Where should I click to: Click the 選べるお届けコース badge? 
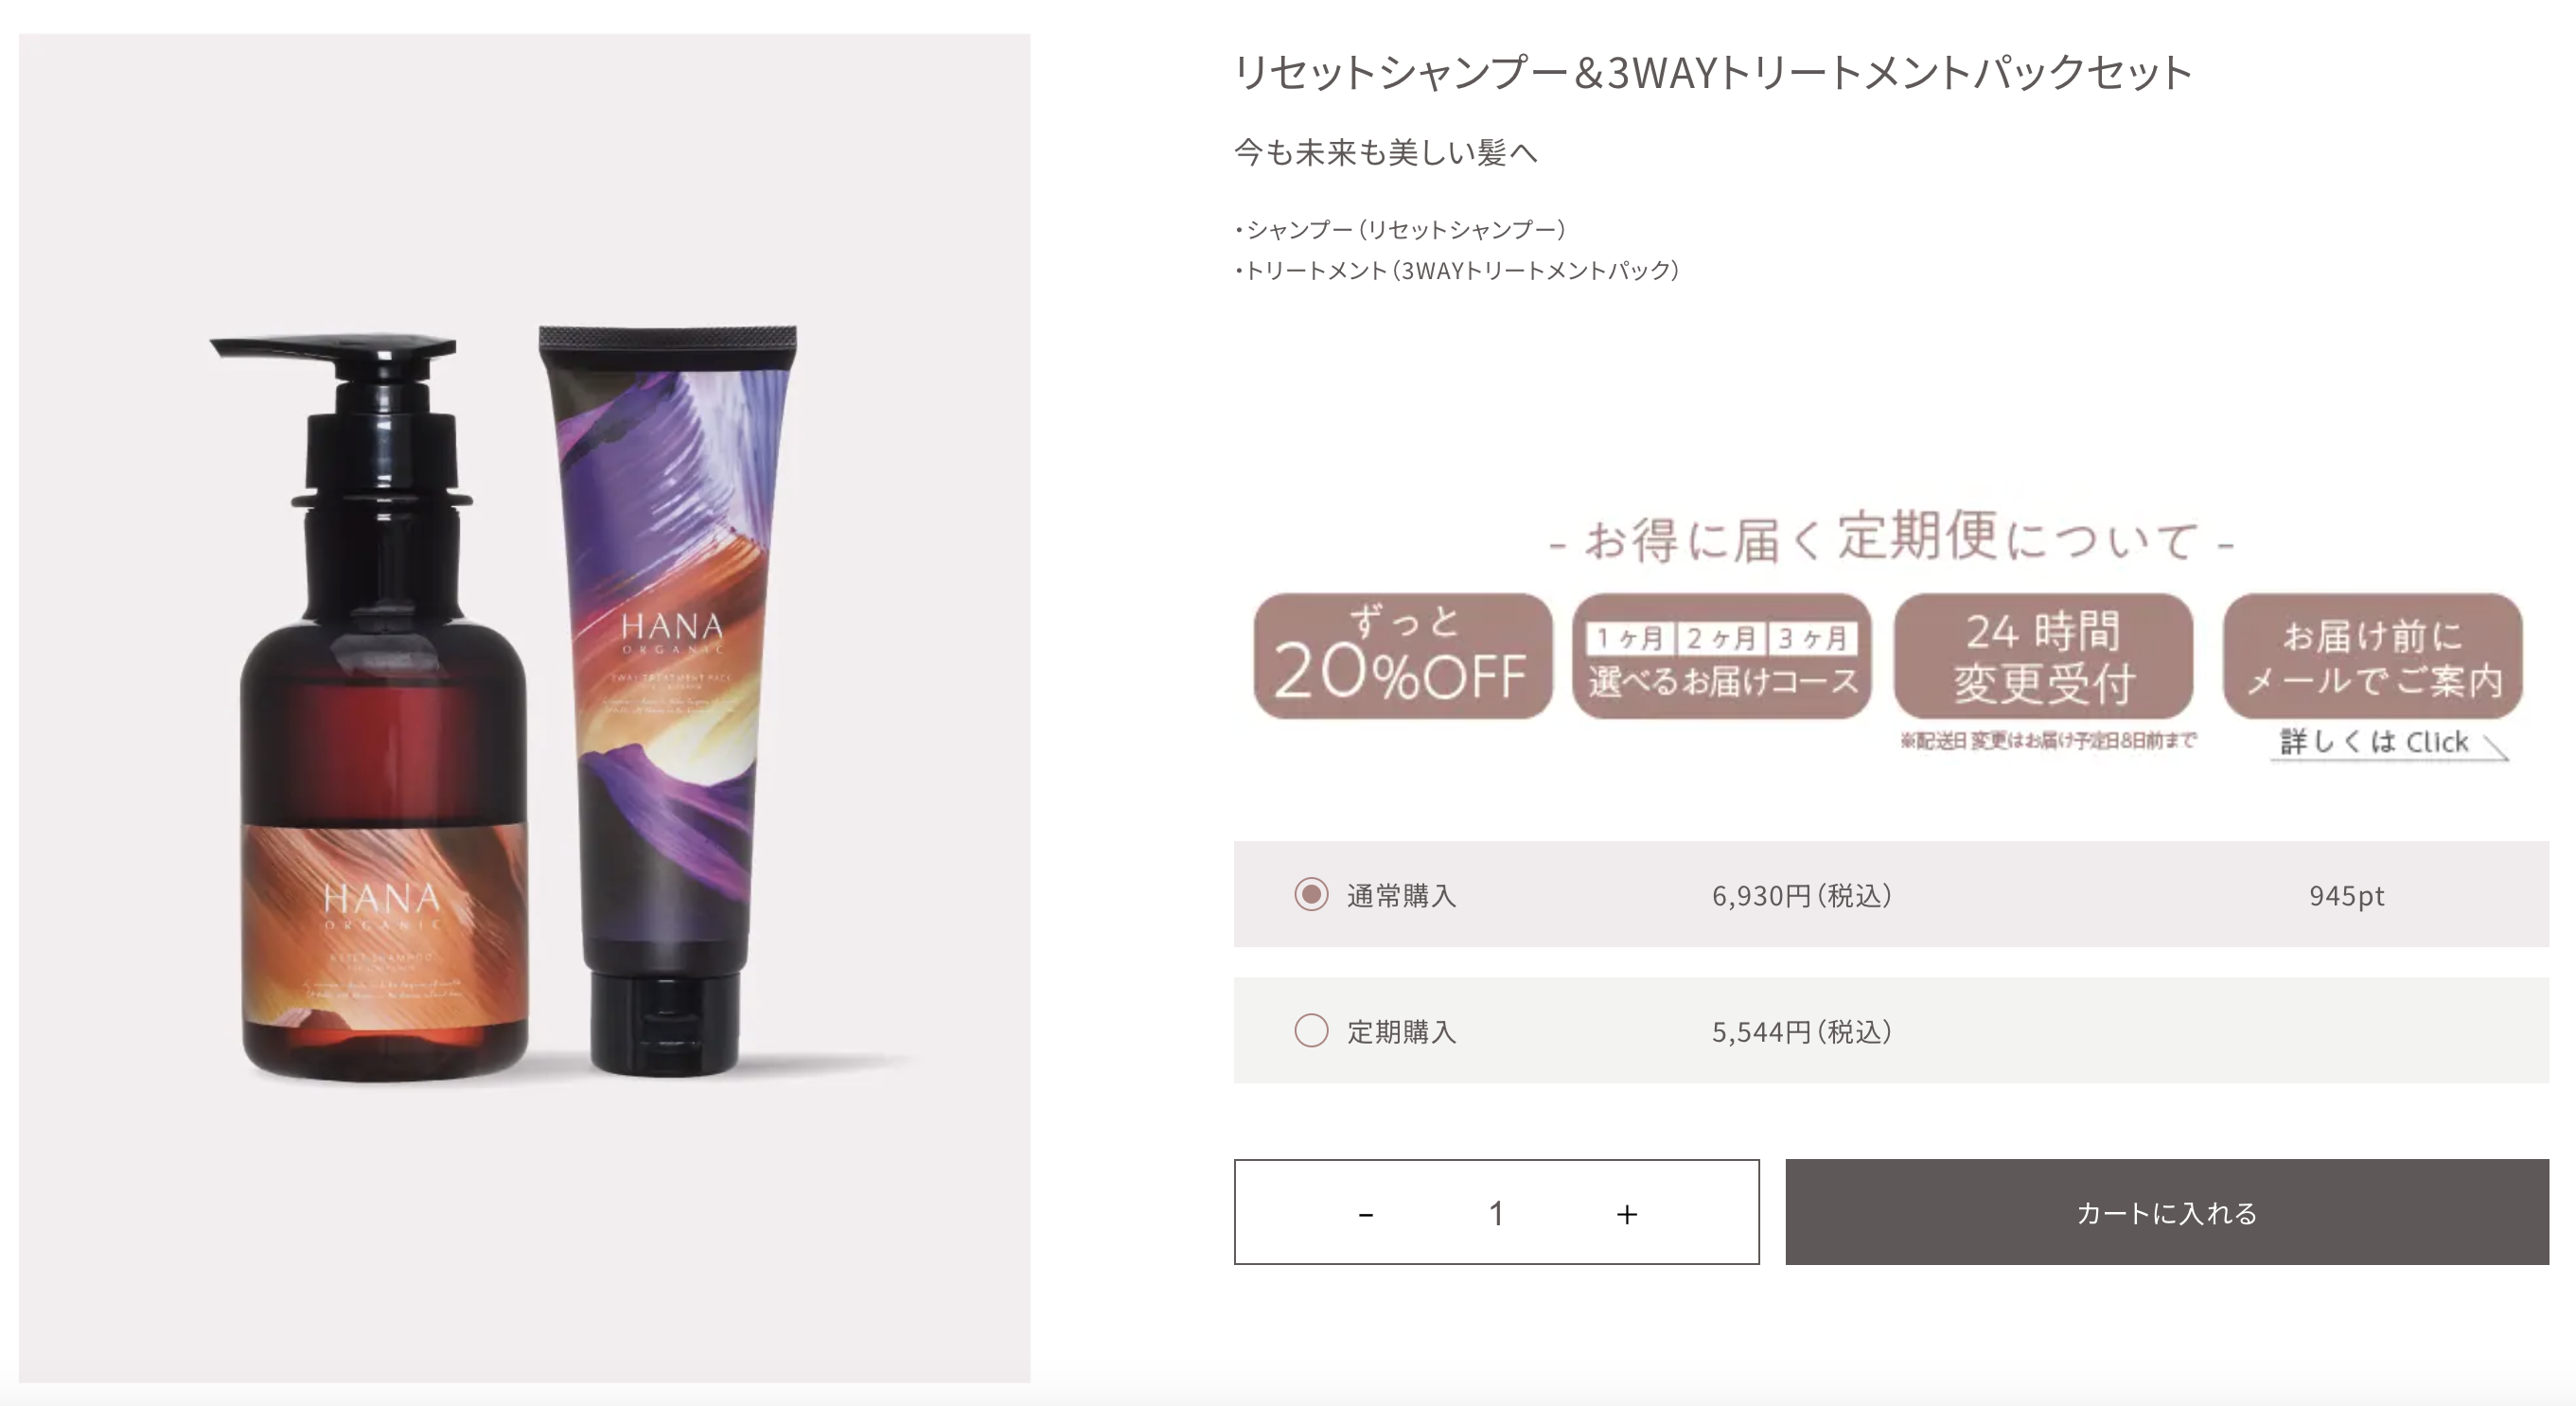(x=1722, y=656)
